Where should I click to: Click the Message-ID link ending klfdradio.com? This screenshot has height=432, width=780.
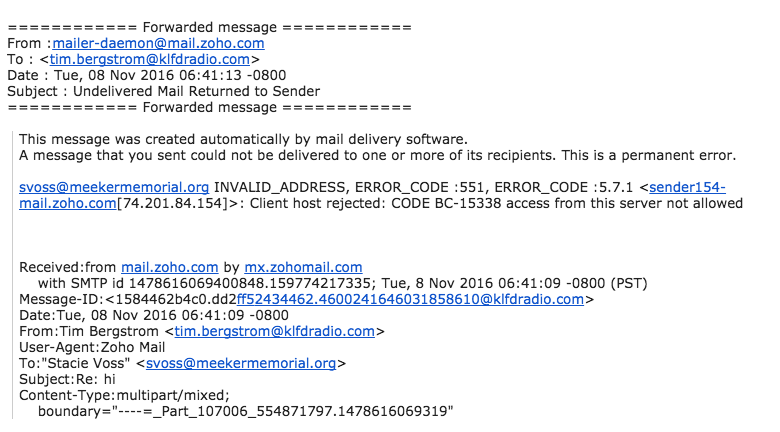point(410,299)
